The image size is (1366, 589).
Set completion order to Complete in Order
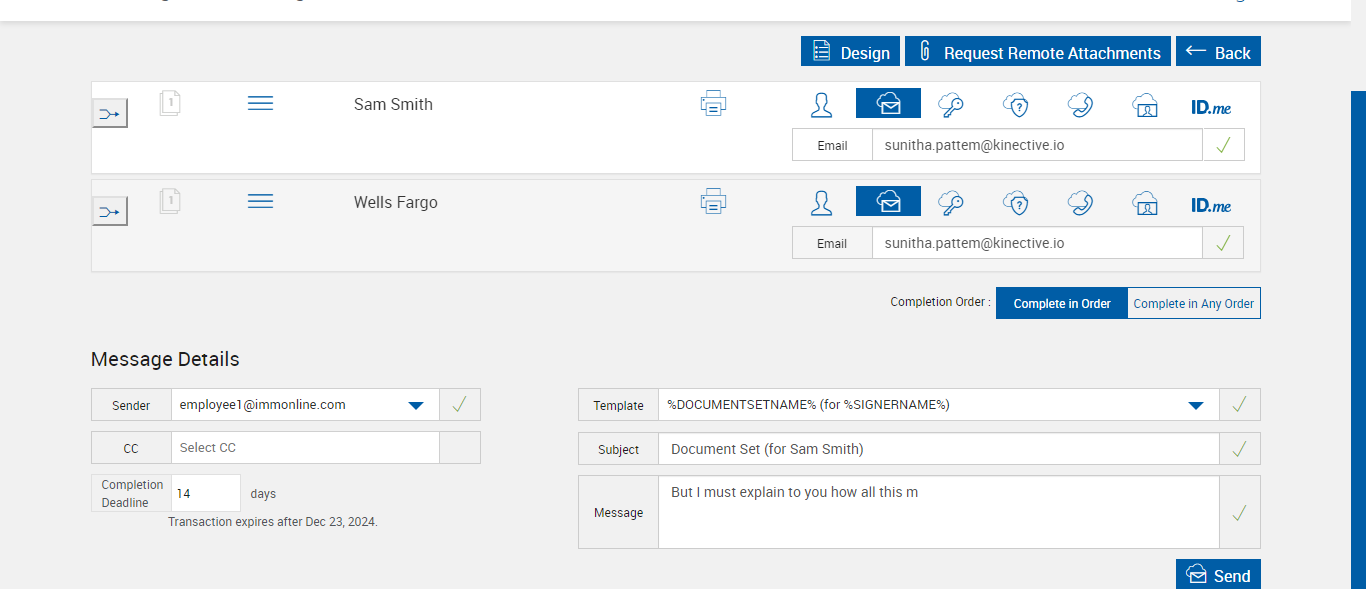pos(1062,304)
